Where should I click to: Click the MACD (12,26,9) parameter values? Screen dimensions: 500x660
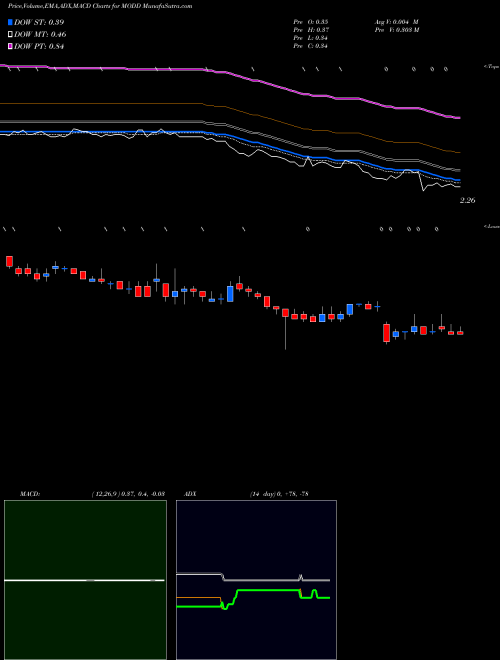[x=128, y=494]
